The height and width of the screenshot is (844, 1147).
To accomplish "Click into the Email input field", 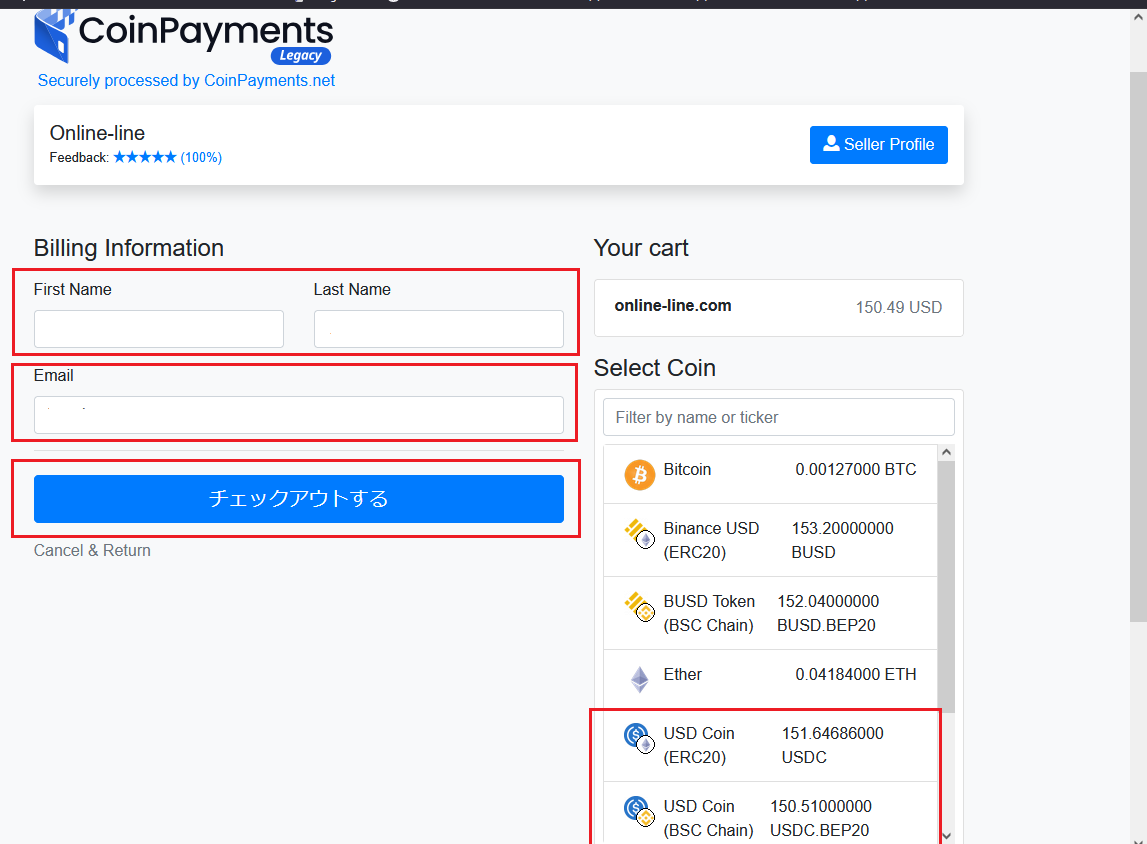I will point(298,415).
